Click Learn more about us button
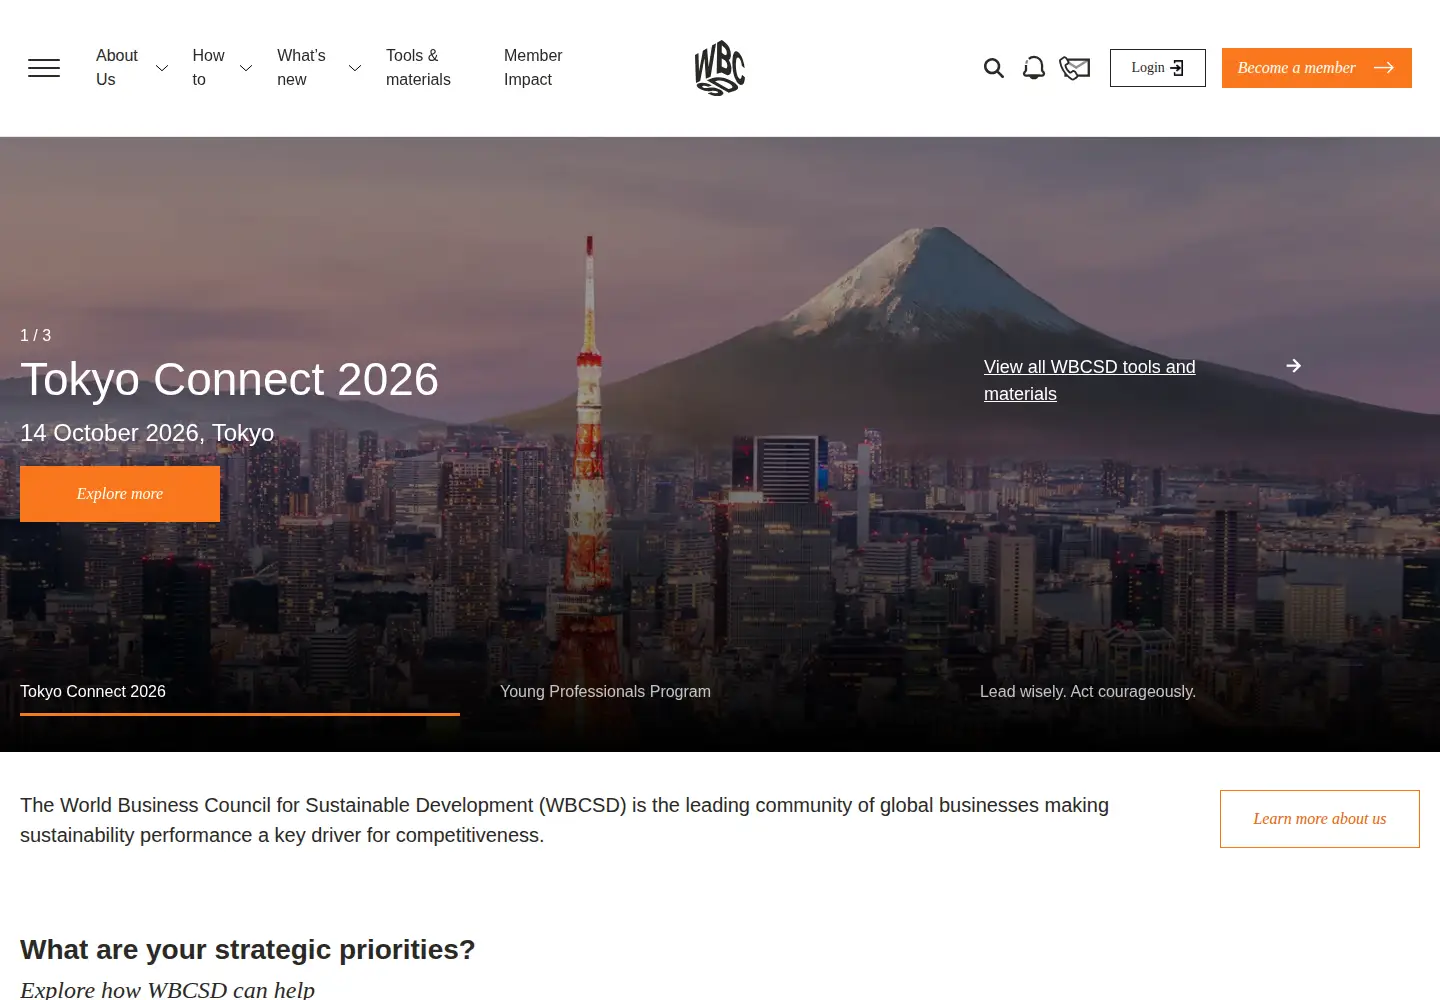 [1320, 819]
